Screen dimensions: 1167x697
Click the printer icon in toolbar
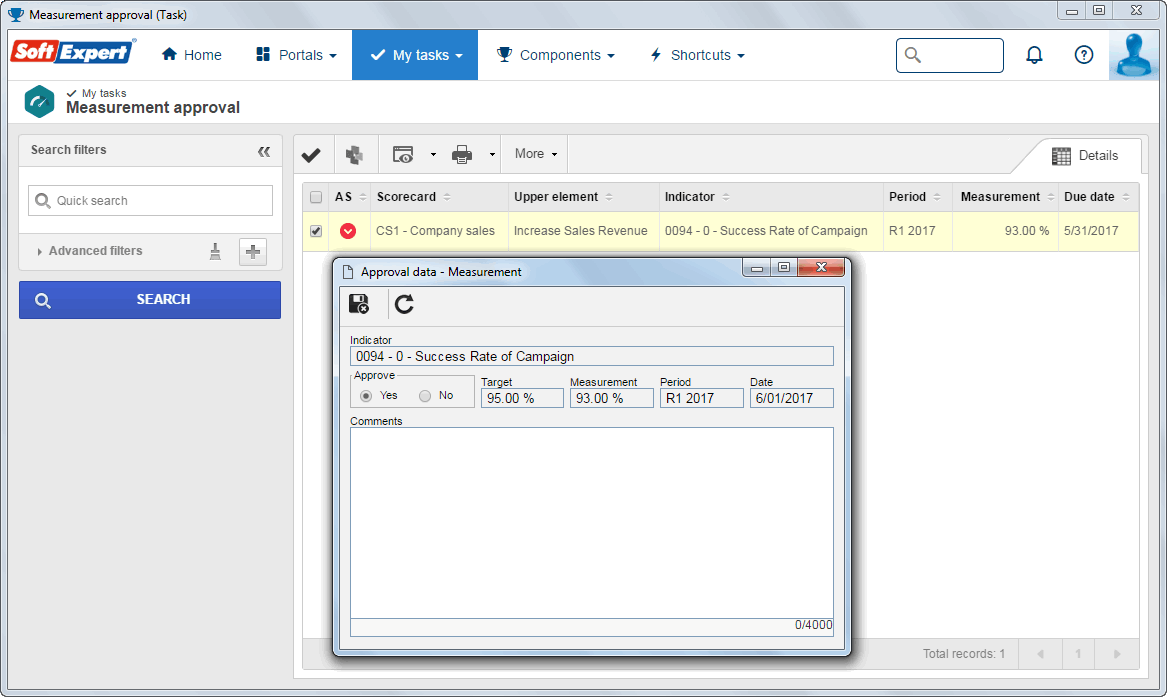point(461,155)
